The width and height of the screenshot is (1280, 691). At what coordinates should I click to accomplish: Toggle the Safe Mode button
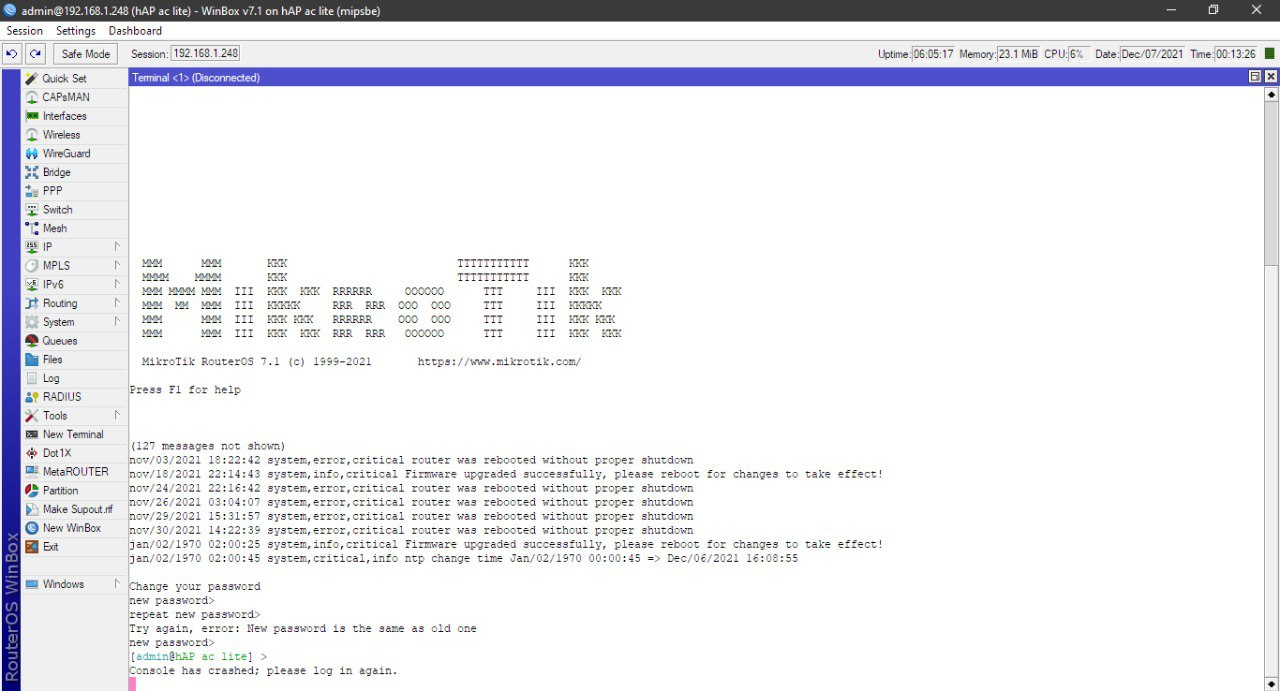click(x=86, y=54)
